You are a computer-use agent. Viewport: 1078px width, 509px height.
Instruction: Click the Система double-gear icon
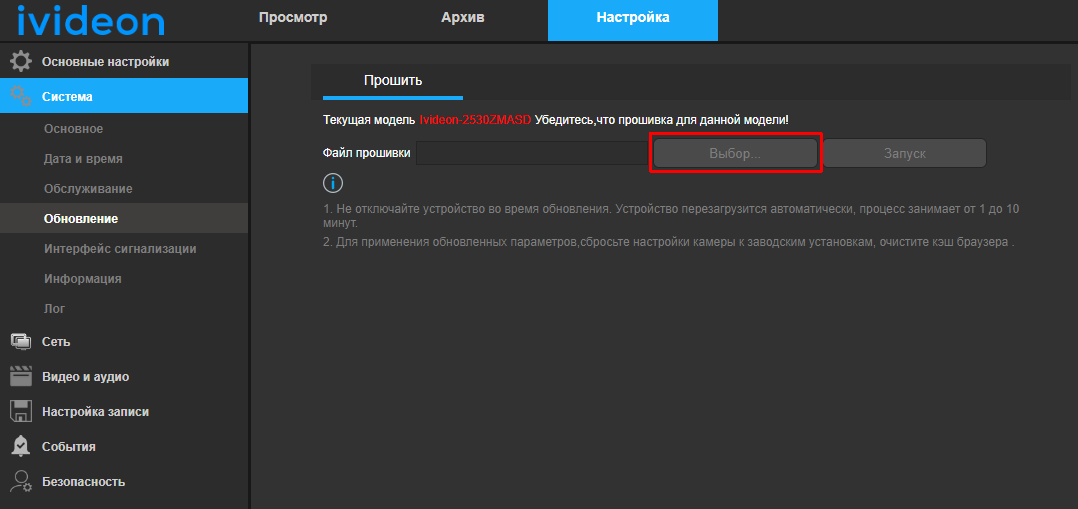(x=21, y=96)
